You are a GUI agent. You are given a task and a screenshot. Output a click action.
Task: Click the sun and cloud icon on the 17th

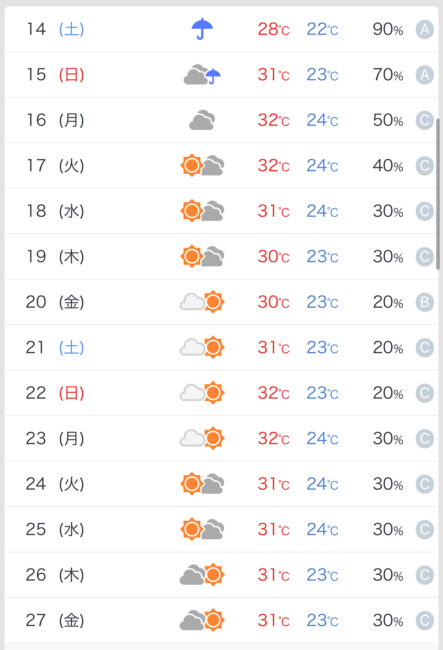coord(202,165)
